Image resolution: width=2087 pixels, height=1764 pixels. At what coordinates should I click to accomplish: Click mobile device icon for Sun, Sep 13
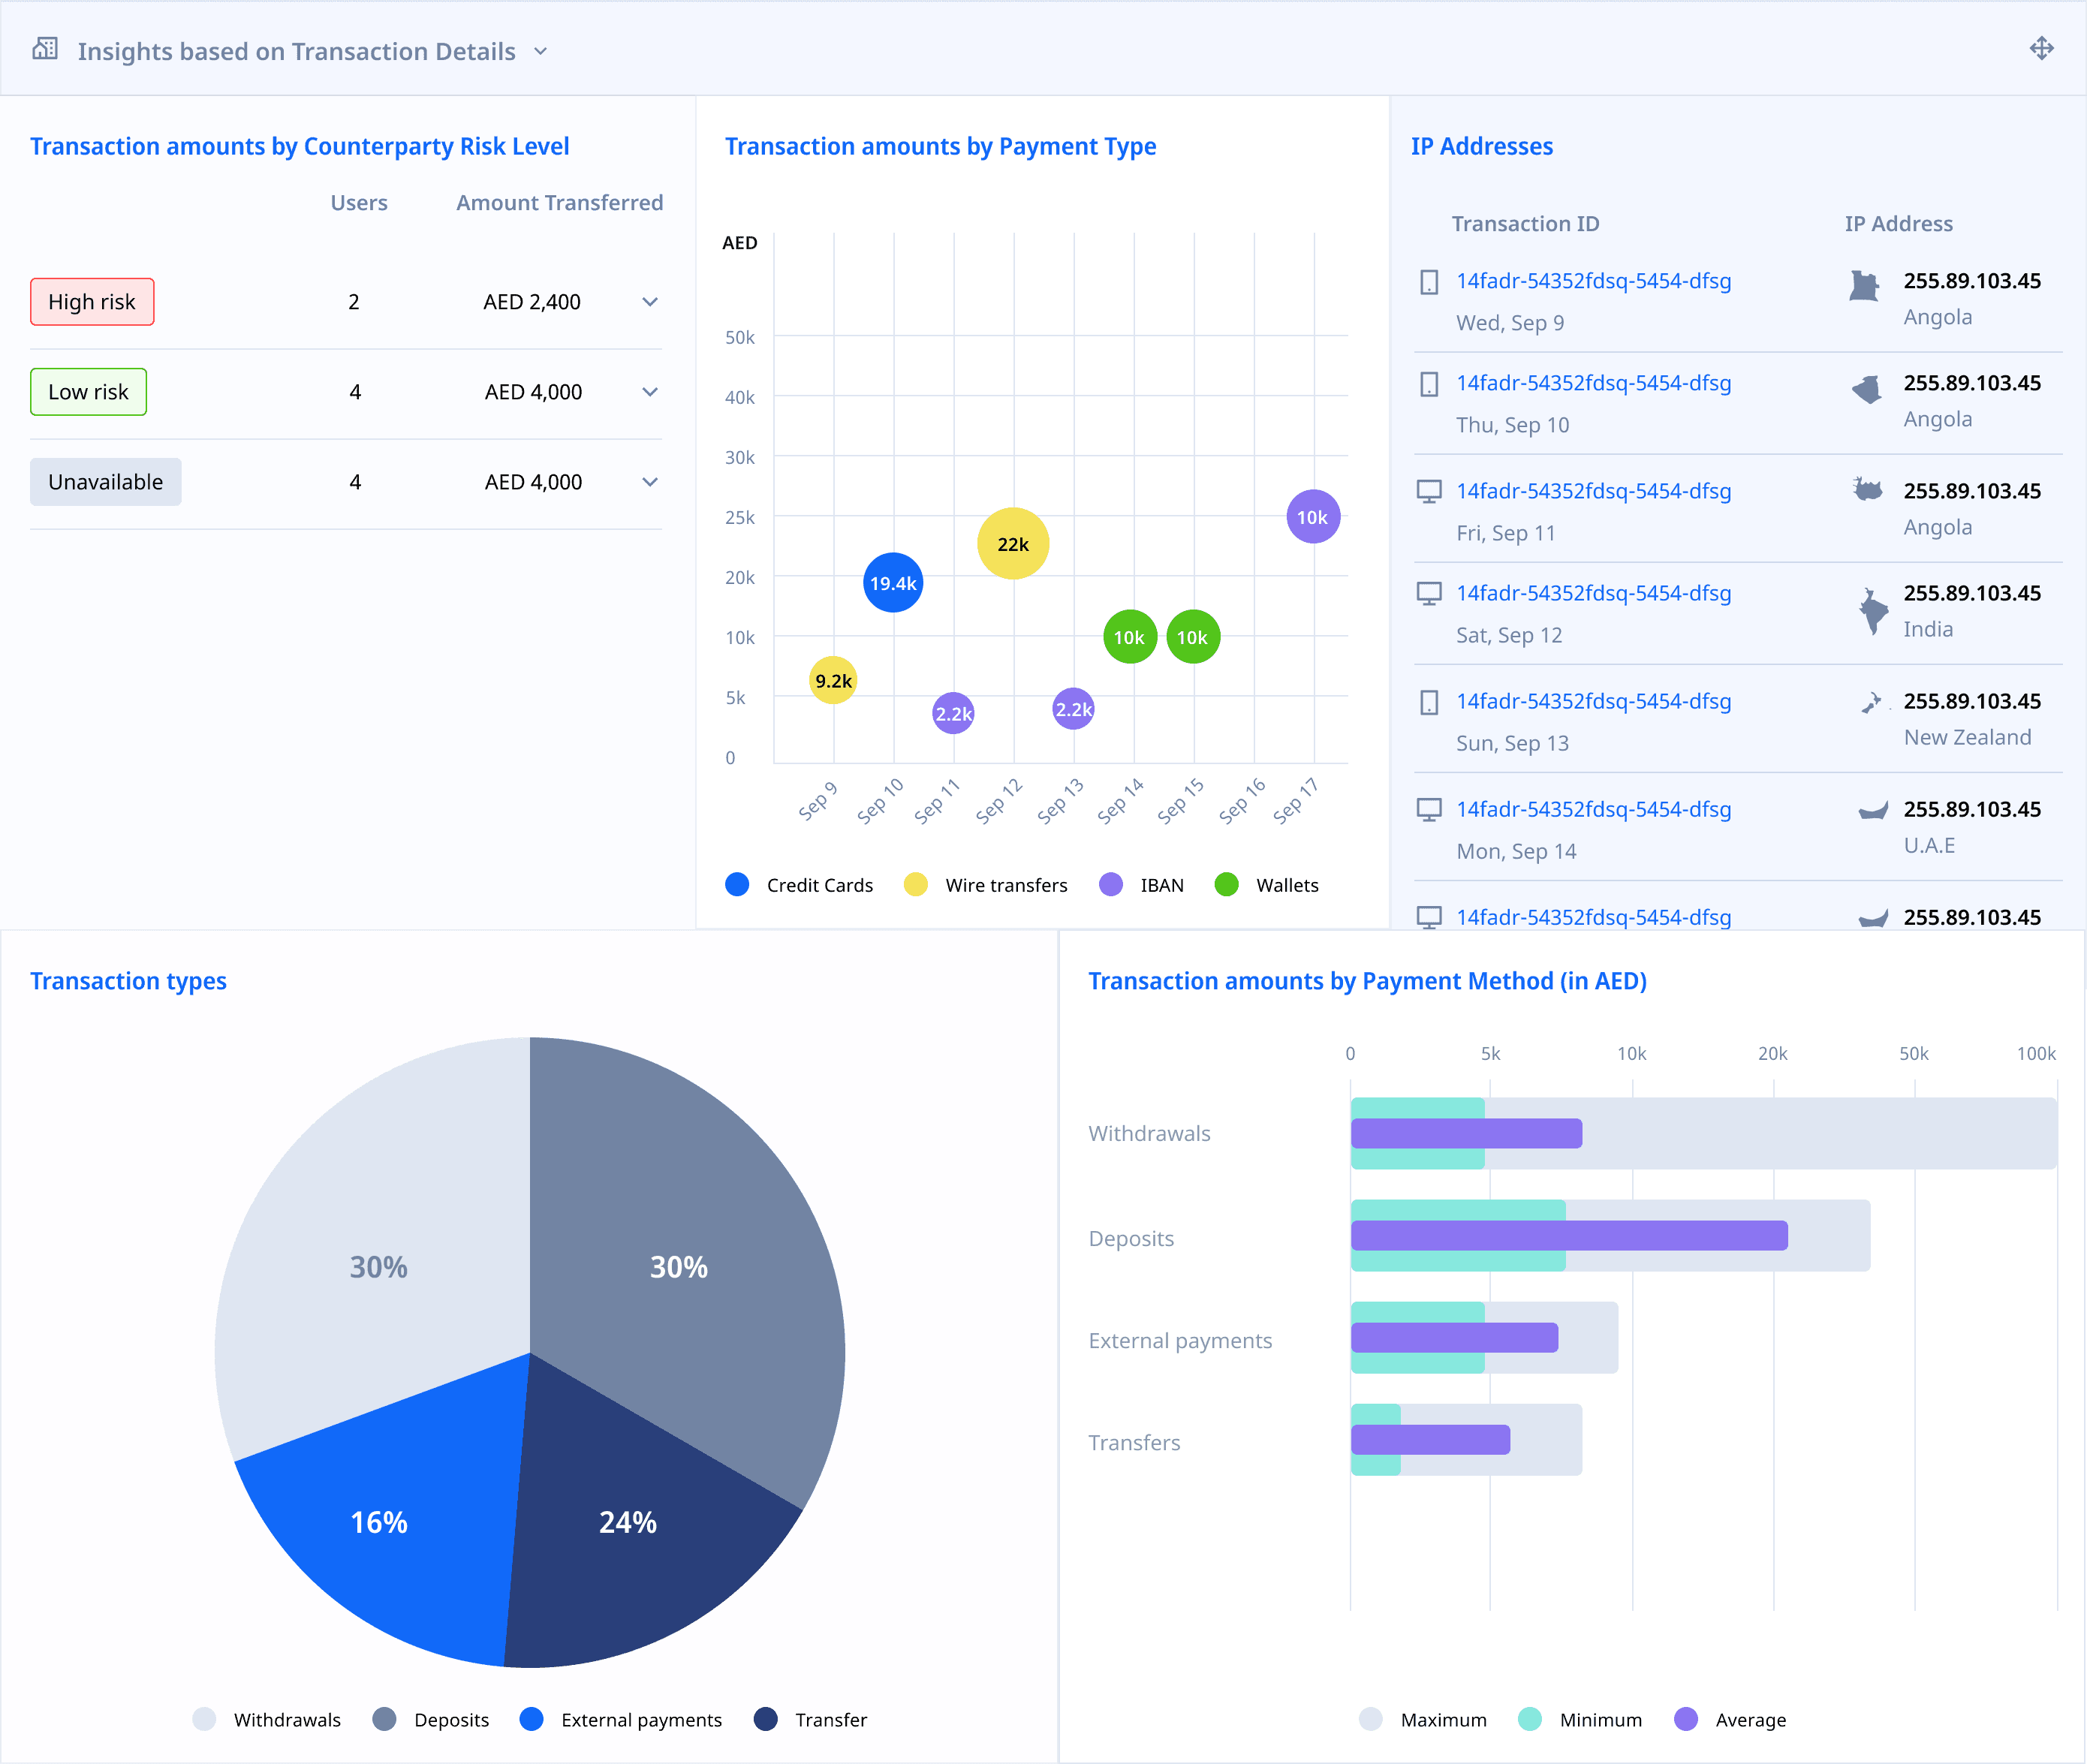[1429, 702]
